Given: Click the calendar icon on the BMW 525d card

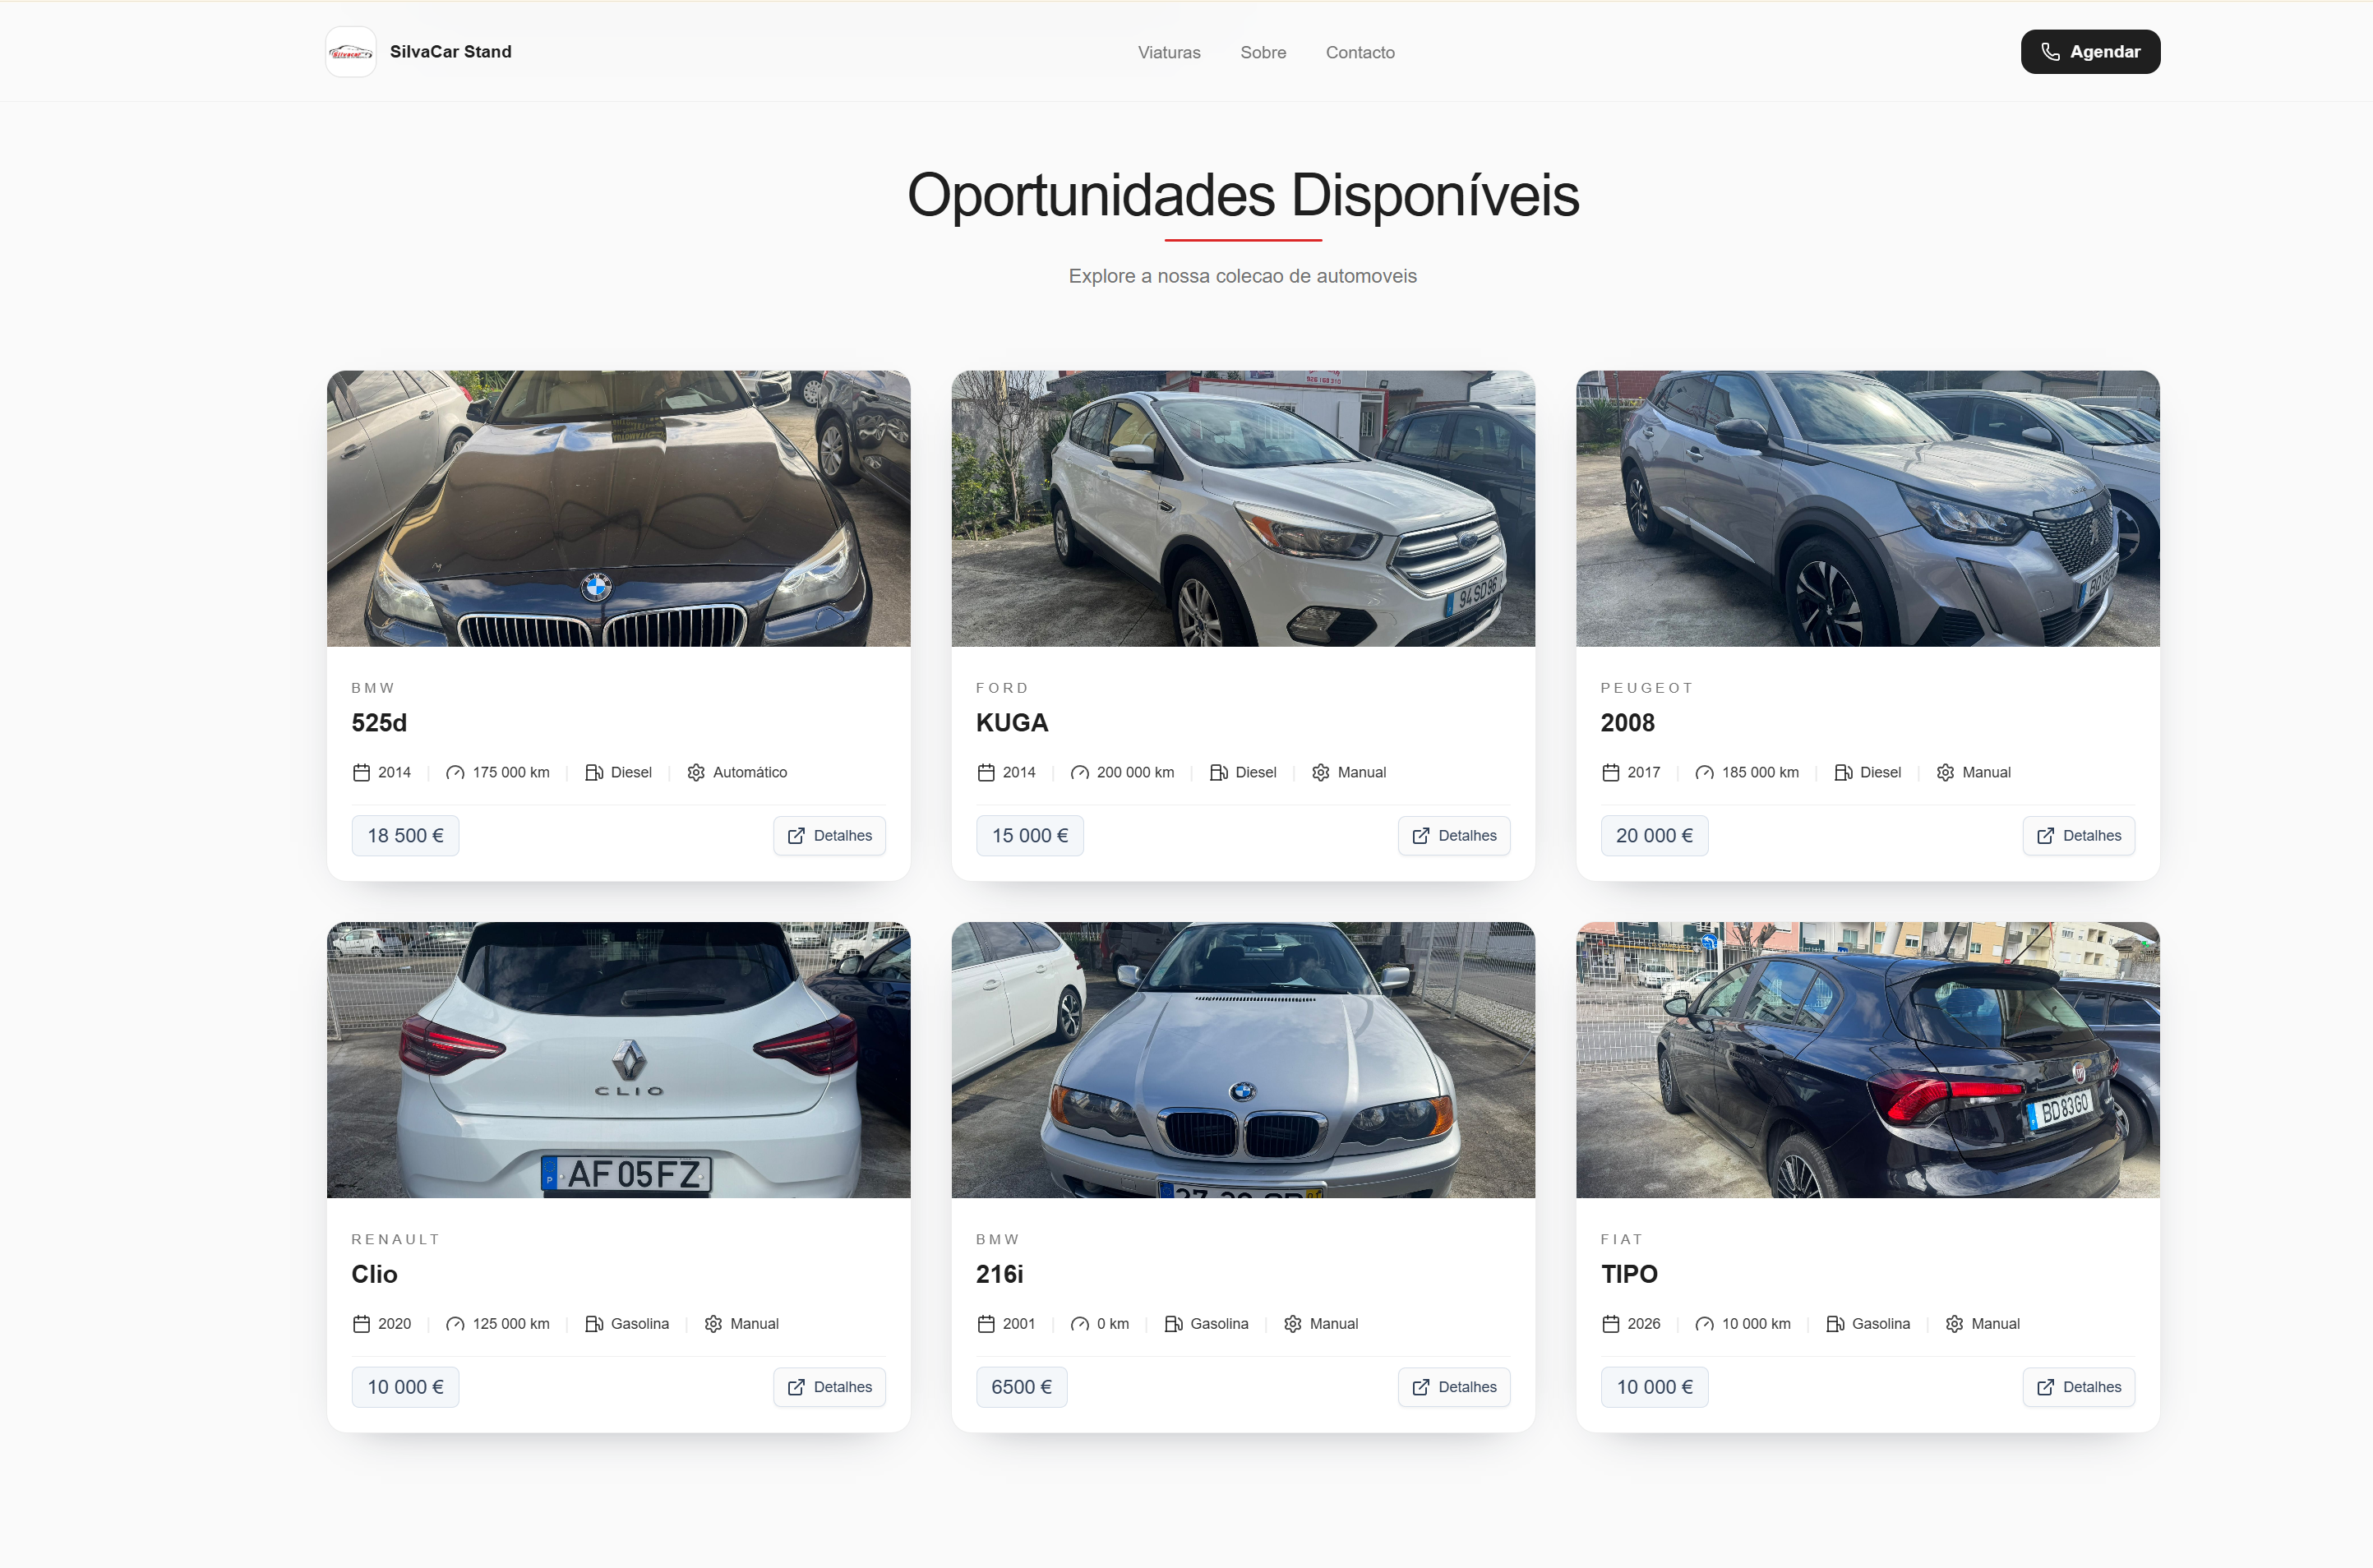Looking at the screenshot, I should tap(361, 772).
